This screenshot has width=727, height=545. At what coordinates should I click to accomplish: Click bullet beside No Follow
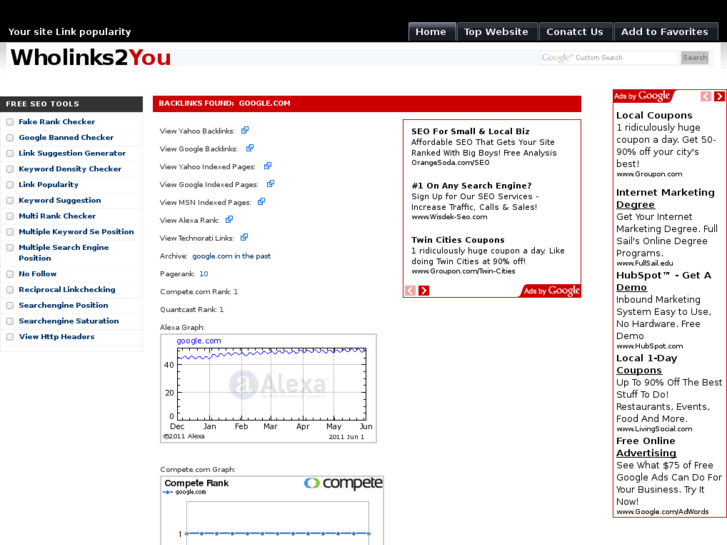(x=10, y=274)
